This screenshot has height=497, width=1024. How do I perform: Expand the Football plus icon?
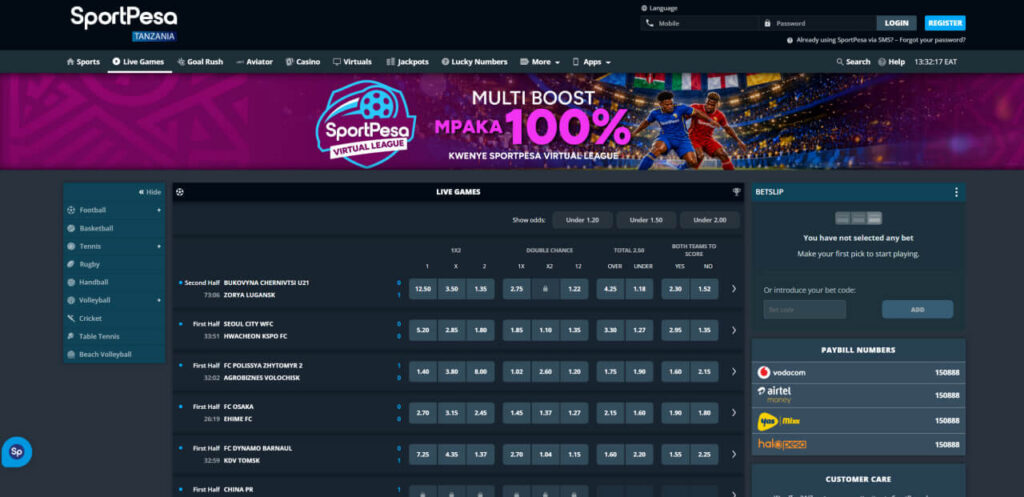pyautogui.click(x=159, y=210)
